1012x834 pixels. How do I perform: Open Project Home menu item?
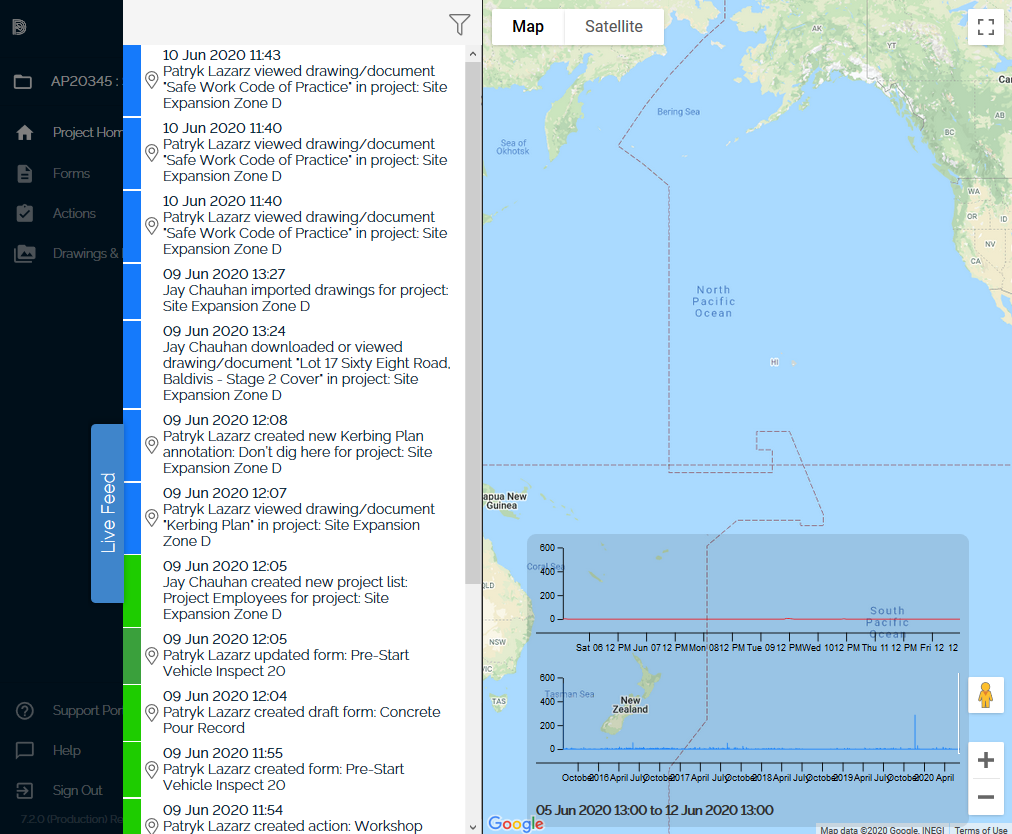(x=87, y=132)
